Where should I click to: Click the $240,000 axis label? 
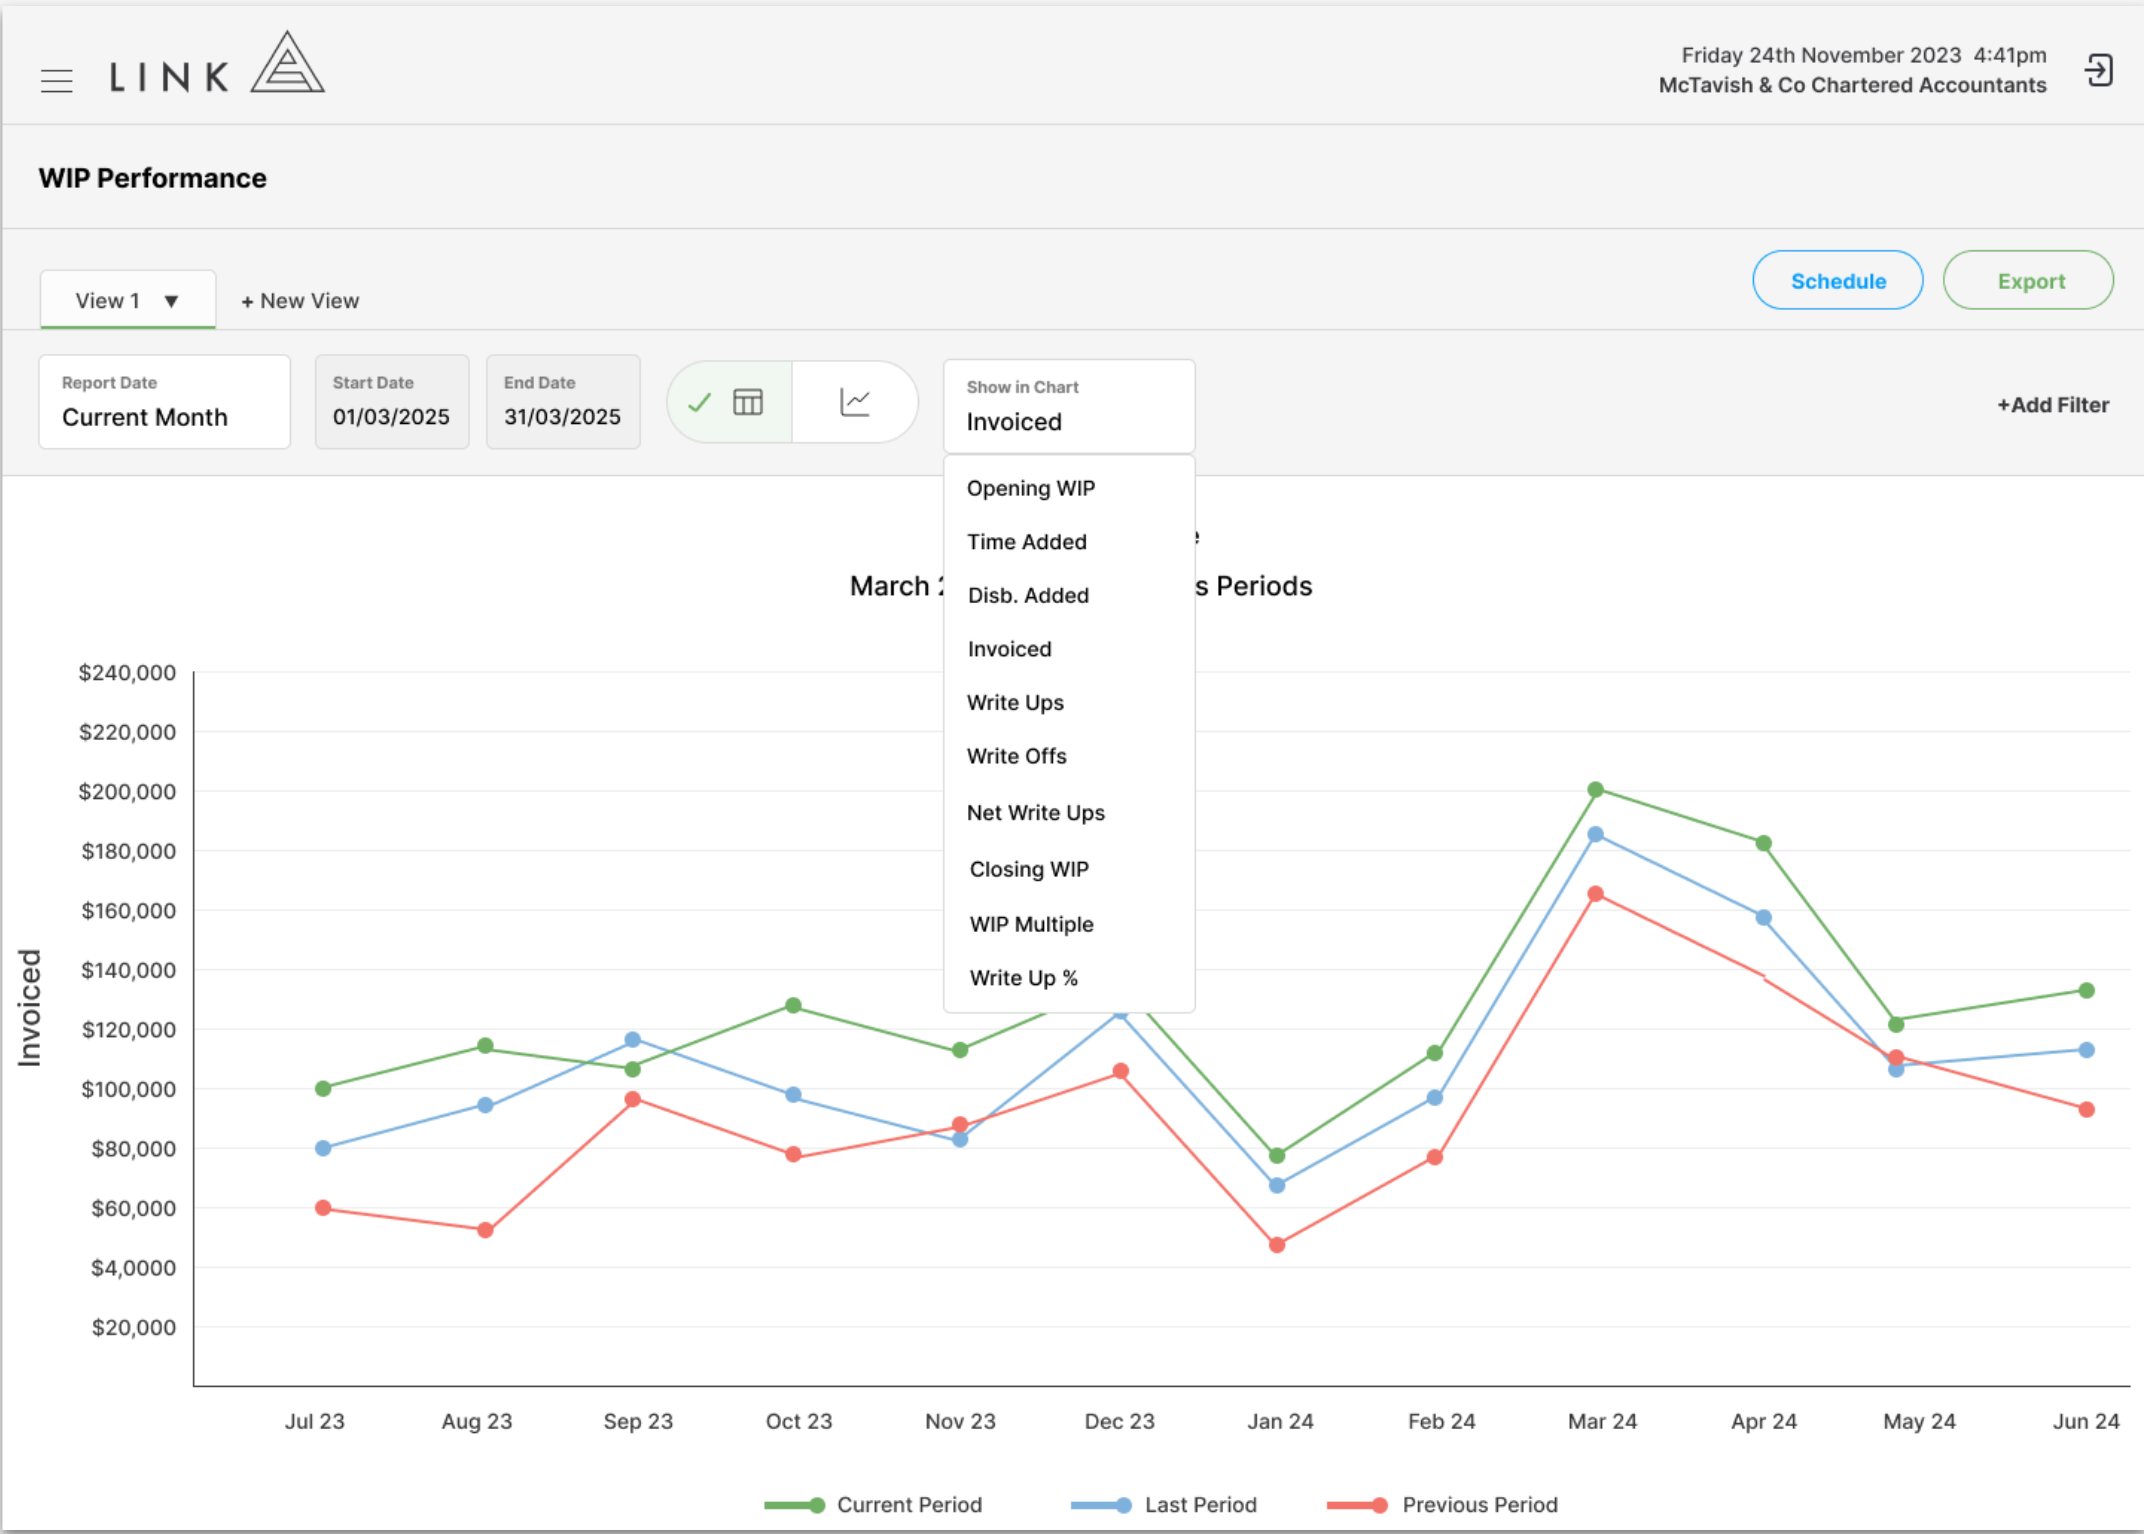click(x=127, y=673)
